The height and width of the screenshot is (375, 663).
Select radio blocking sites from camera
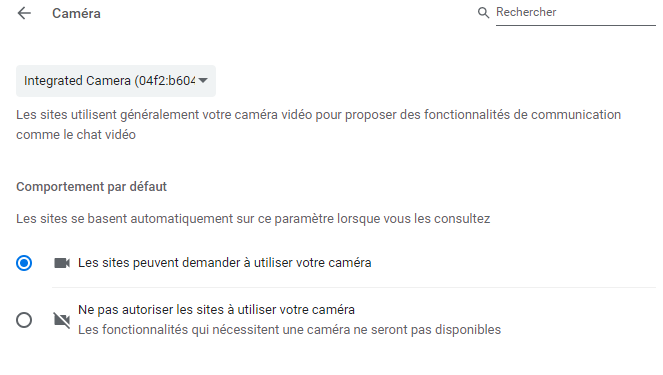pos(24,320)
